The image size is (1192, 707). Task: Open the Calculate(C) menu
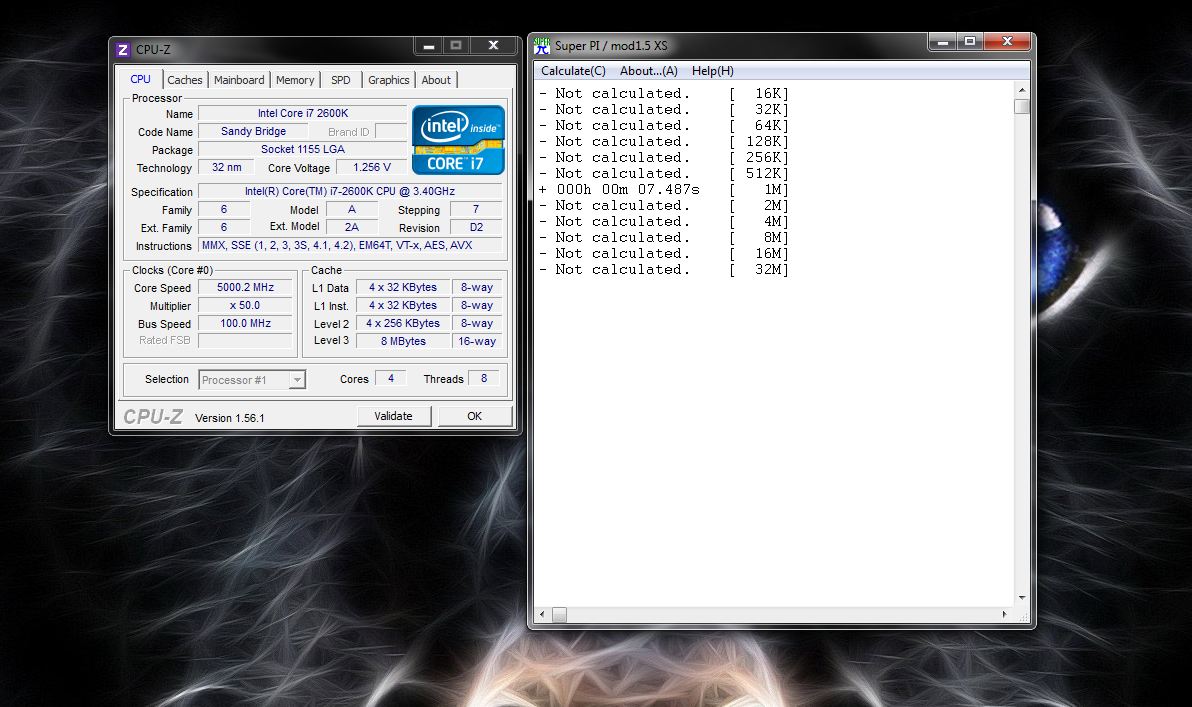coord(573,71)
